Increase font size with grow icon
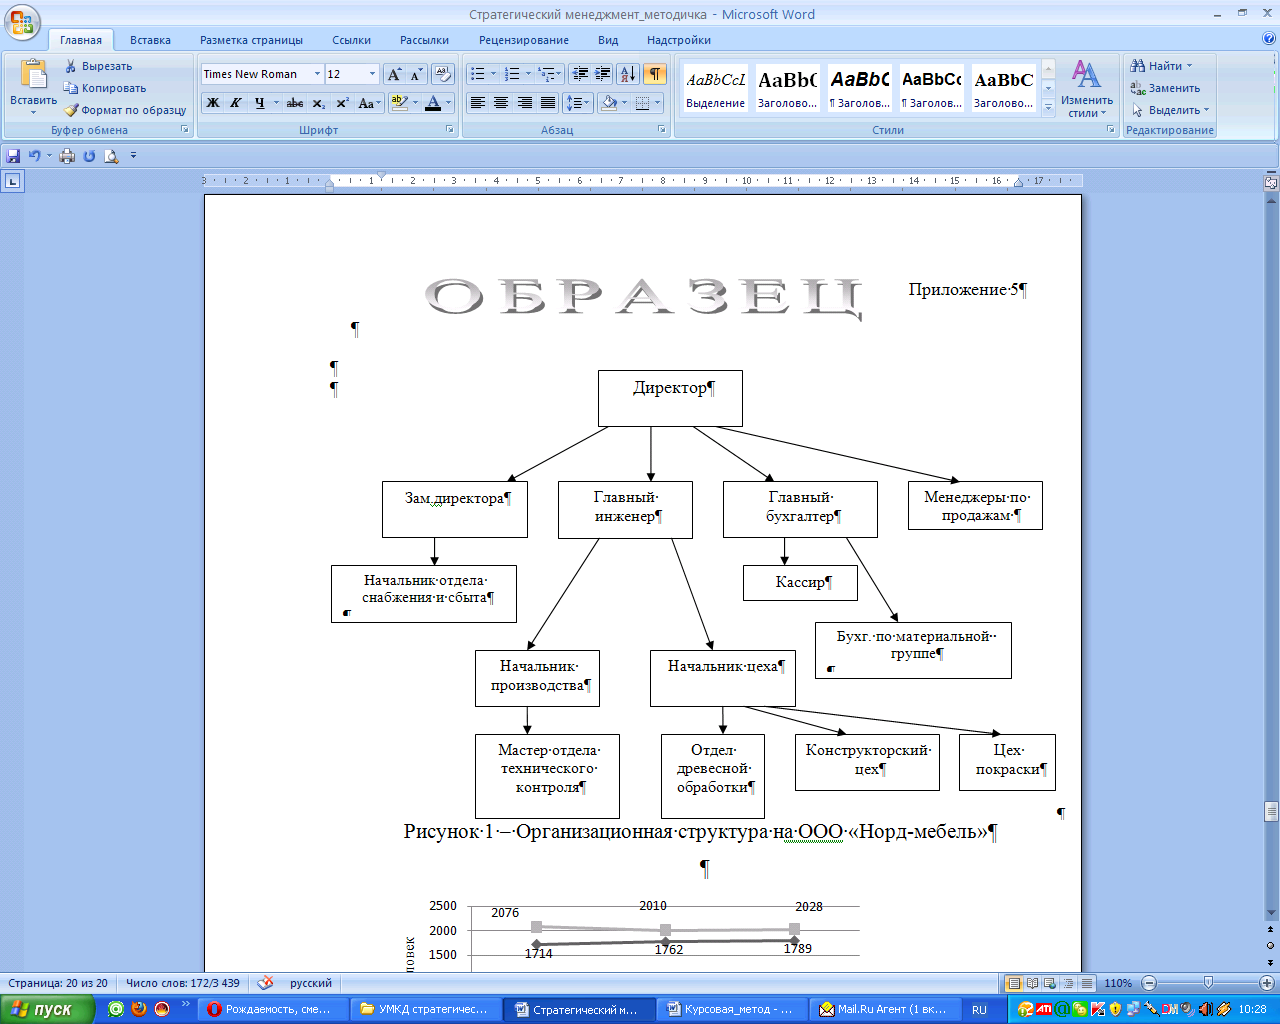 (395, 74)
